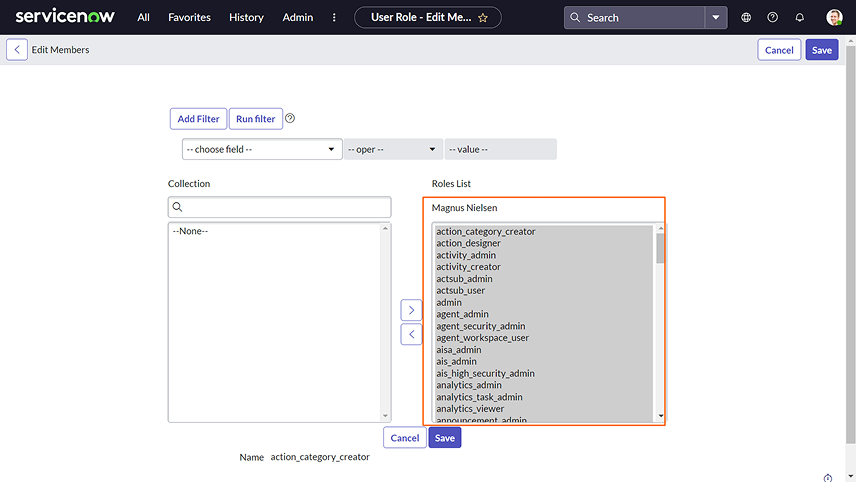Open the choose field dropdown
This screenshot has height=482, width=856.
pos(262,149)
